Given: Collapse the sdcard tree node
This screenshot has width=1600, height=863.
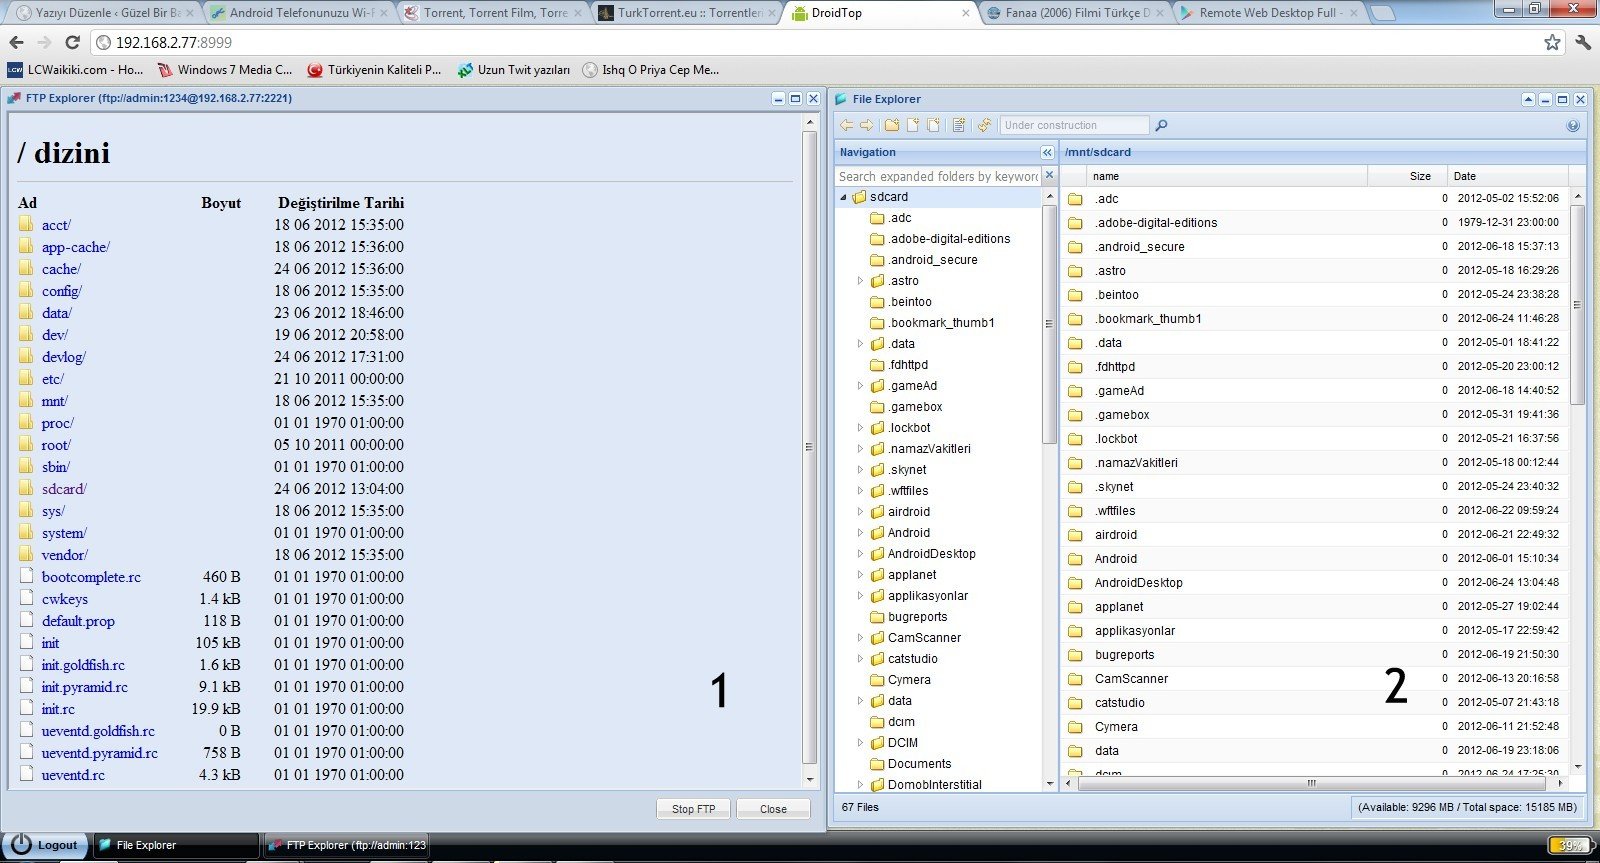Looking at the screenshot, I should tap(843, 197).
